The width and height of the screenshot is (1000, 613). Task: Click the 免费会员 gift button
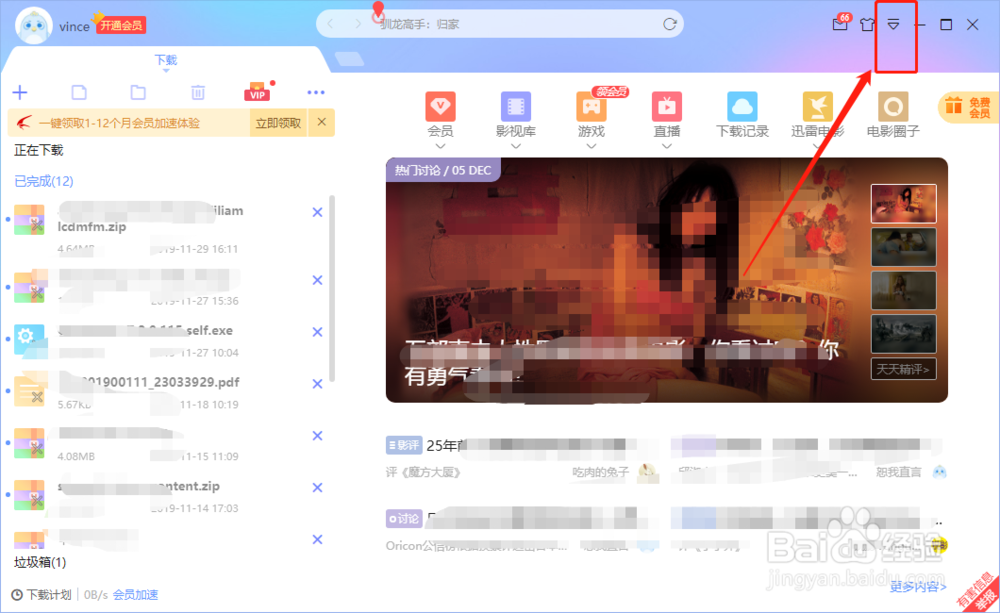(x=968, y=107)
